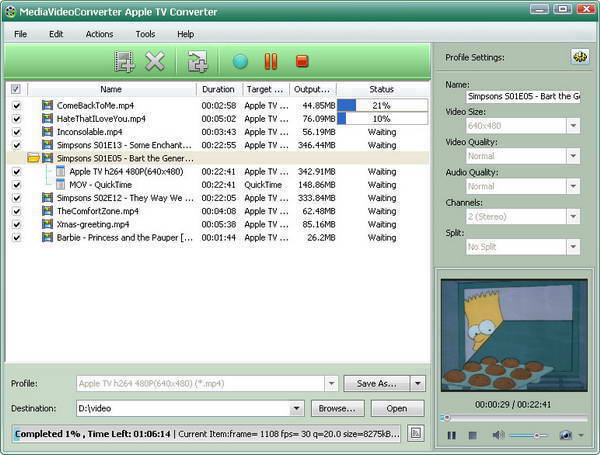Click file icon of Simpsons S02E12
Screen dimensions: 600x455
47,198
